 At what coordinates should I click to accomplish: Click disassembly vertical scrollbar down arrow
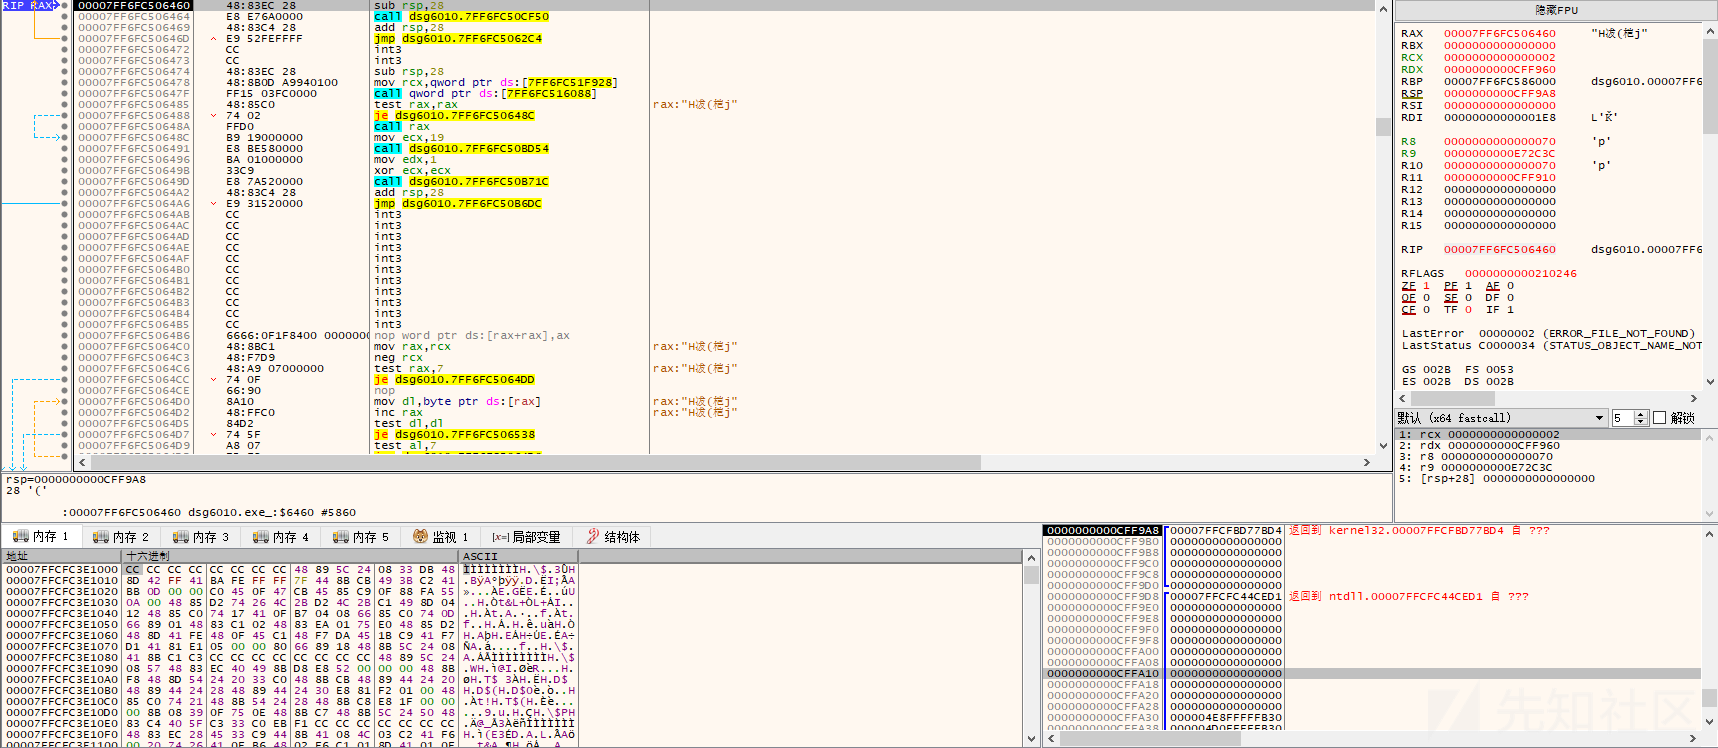[x=1383, y=446]
